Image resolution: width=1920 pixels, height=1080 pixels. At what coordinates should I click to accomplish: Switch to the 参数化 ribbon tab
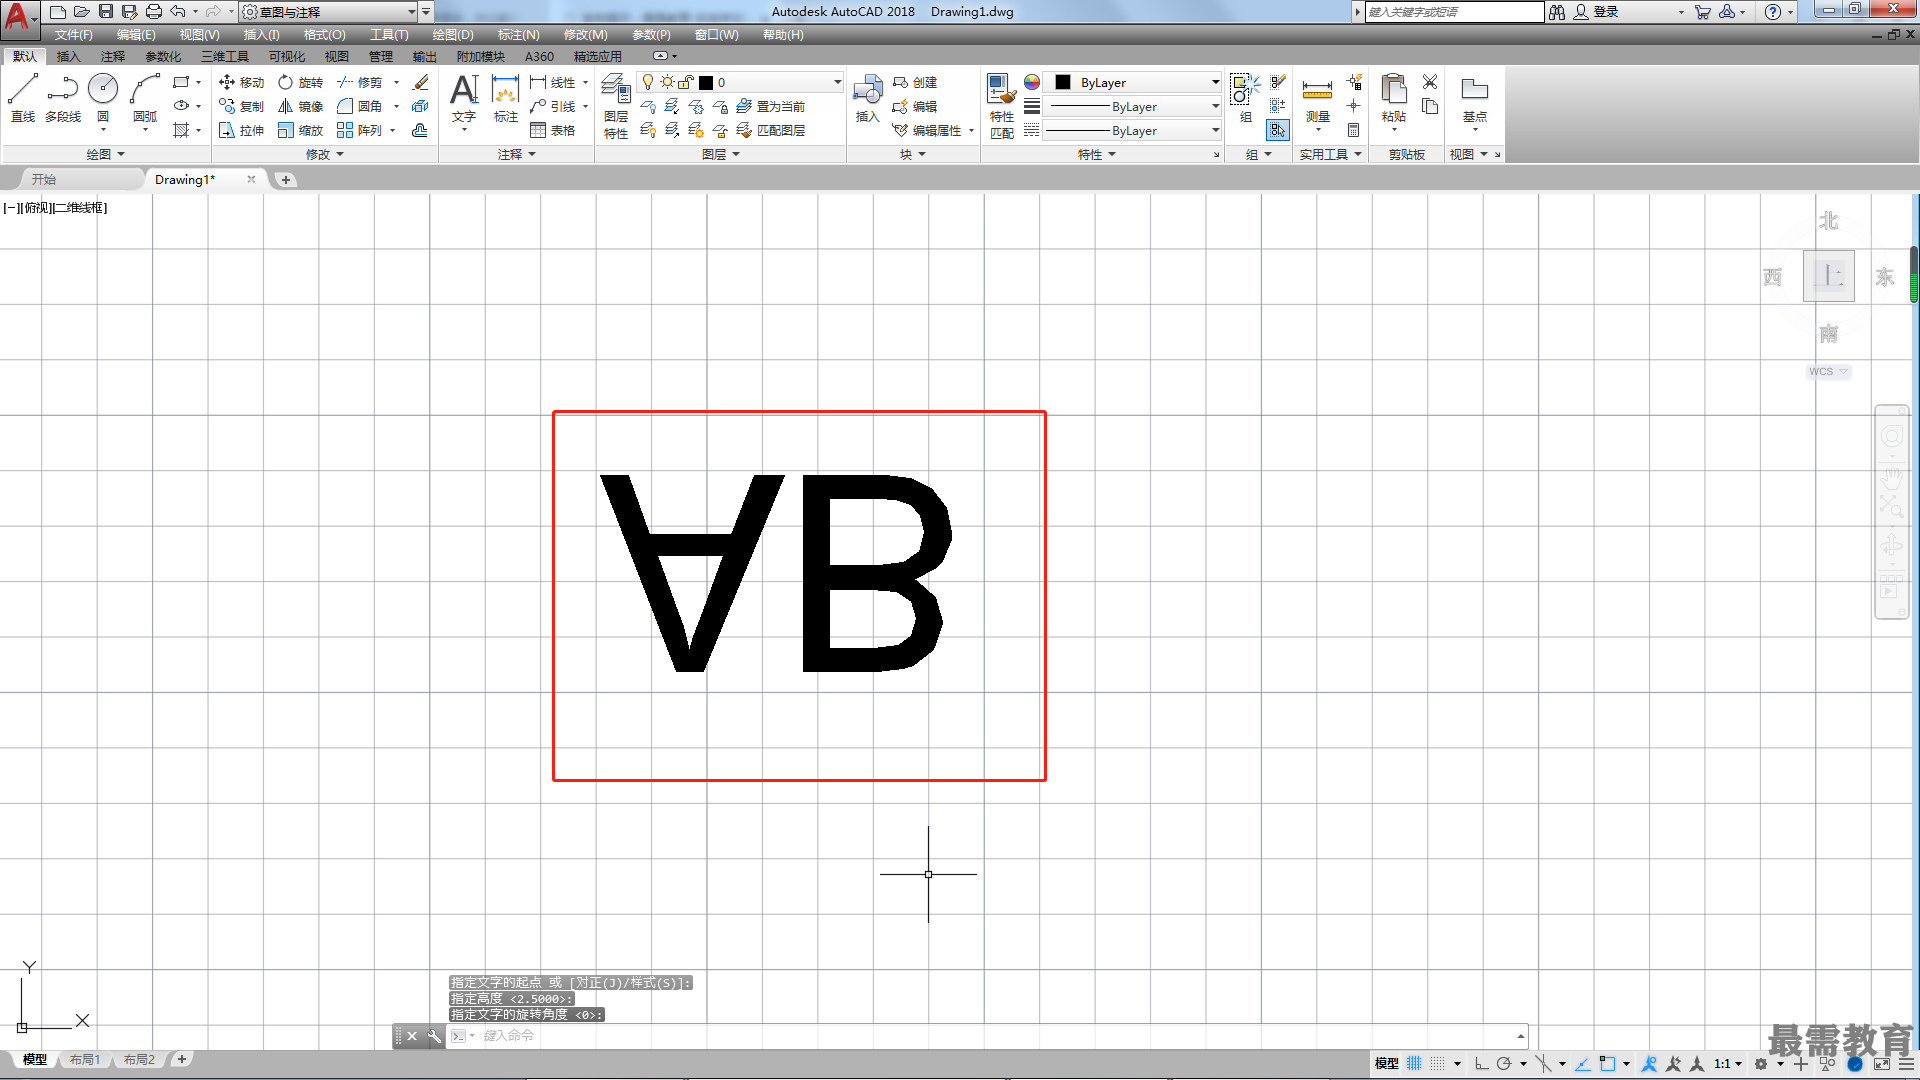pyautogui.click(x=163, y=56)
